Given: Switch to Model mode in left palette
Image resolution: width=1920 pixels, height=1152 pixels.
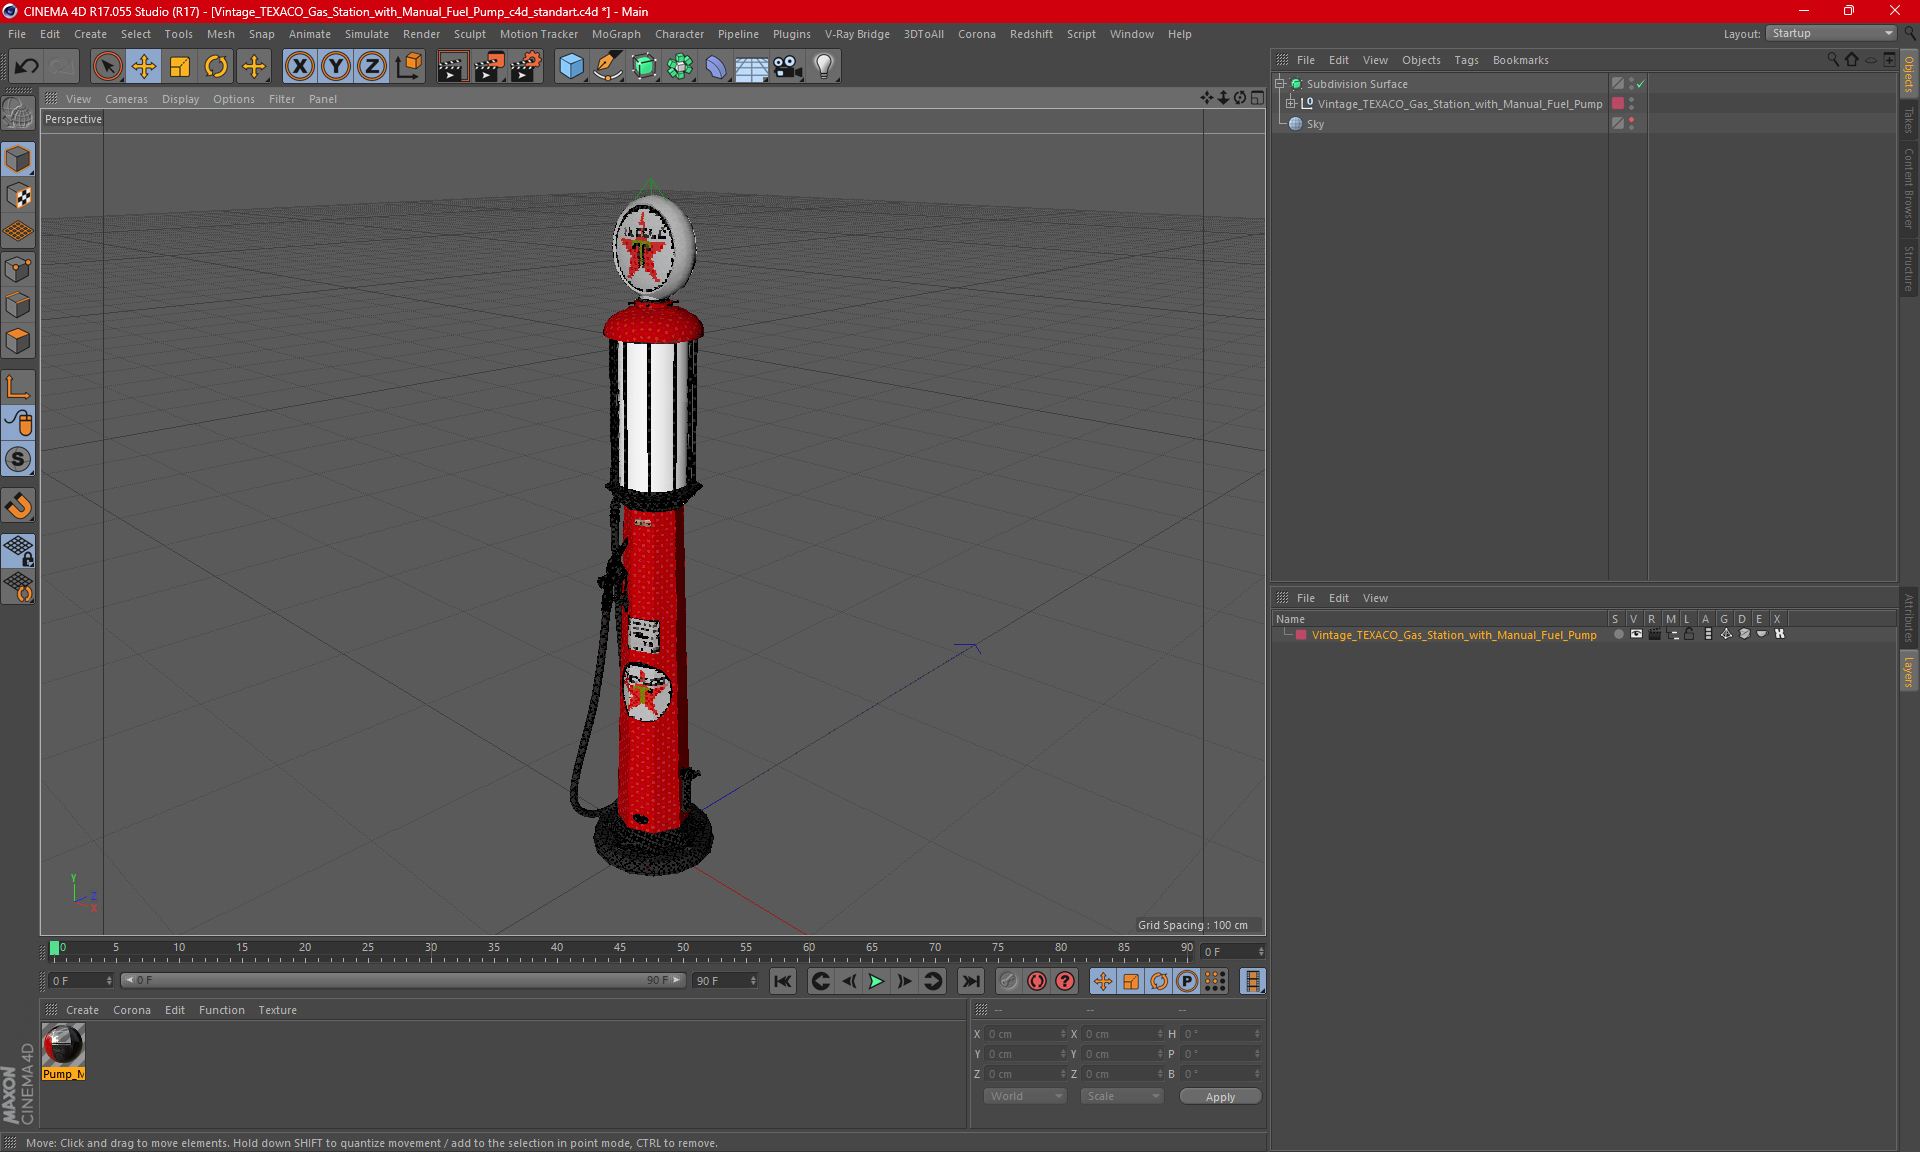Looking at the screenshot, I should (18, 160).
